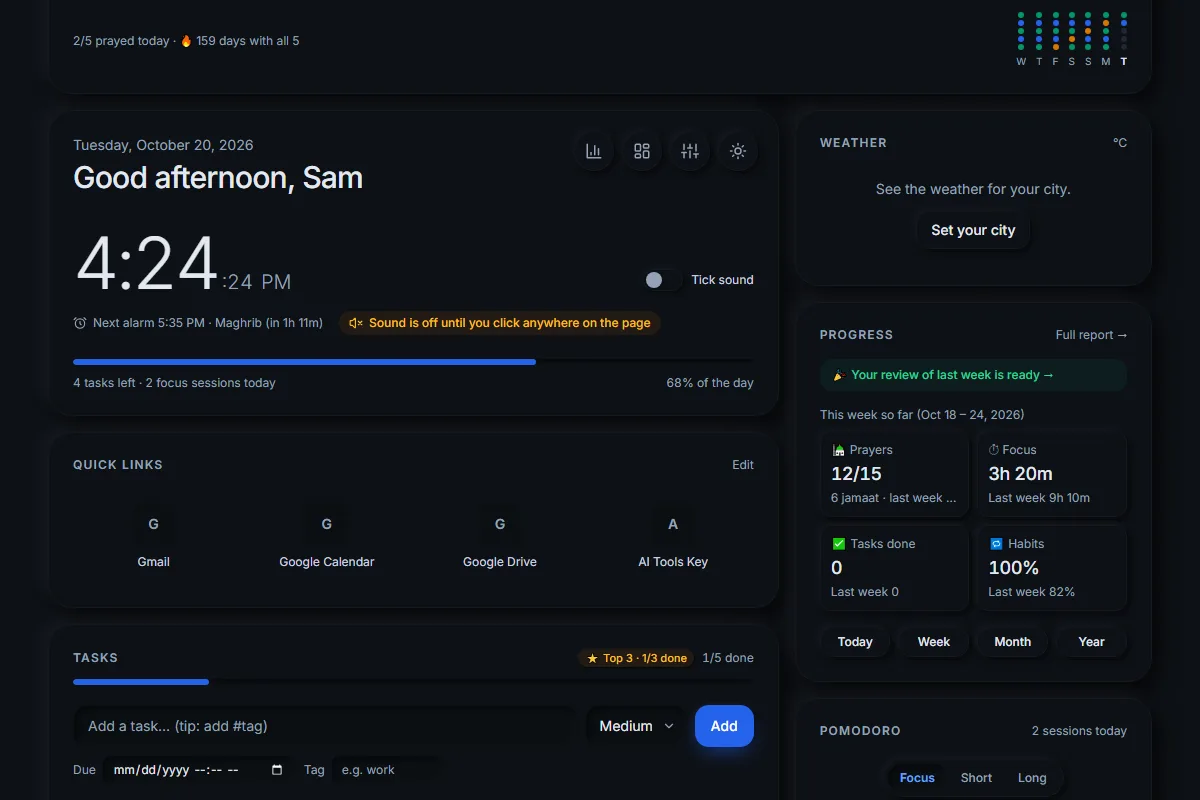This screenshot has height=800, width=1200.
Task: Click 'This week so far' date range
Action: [x=922, y=414]
